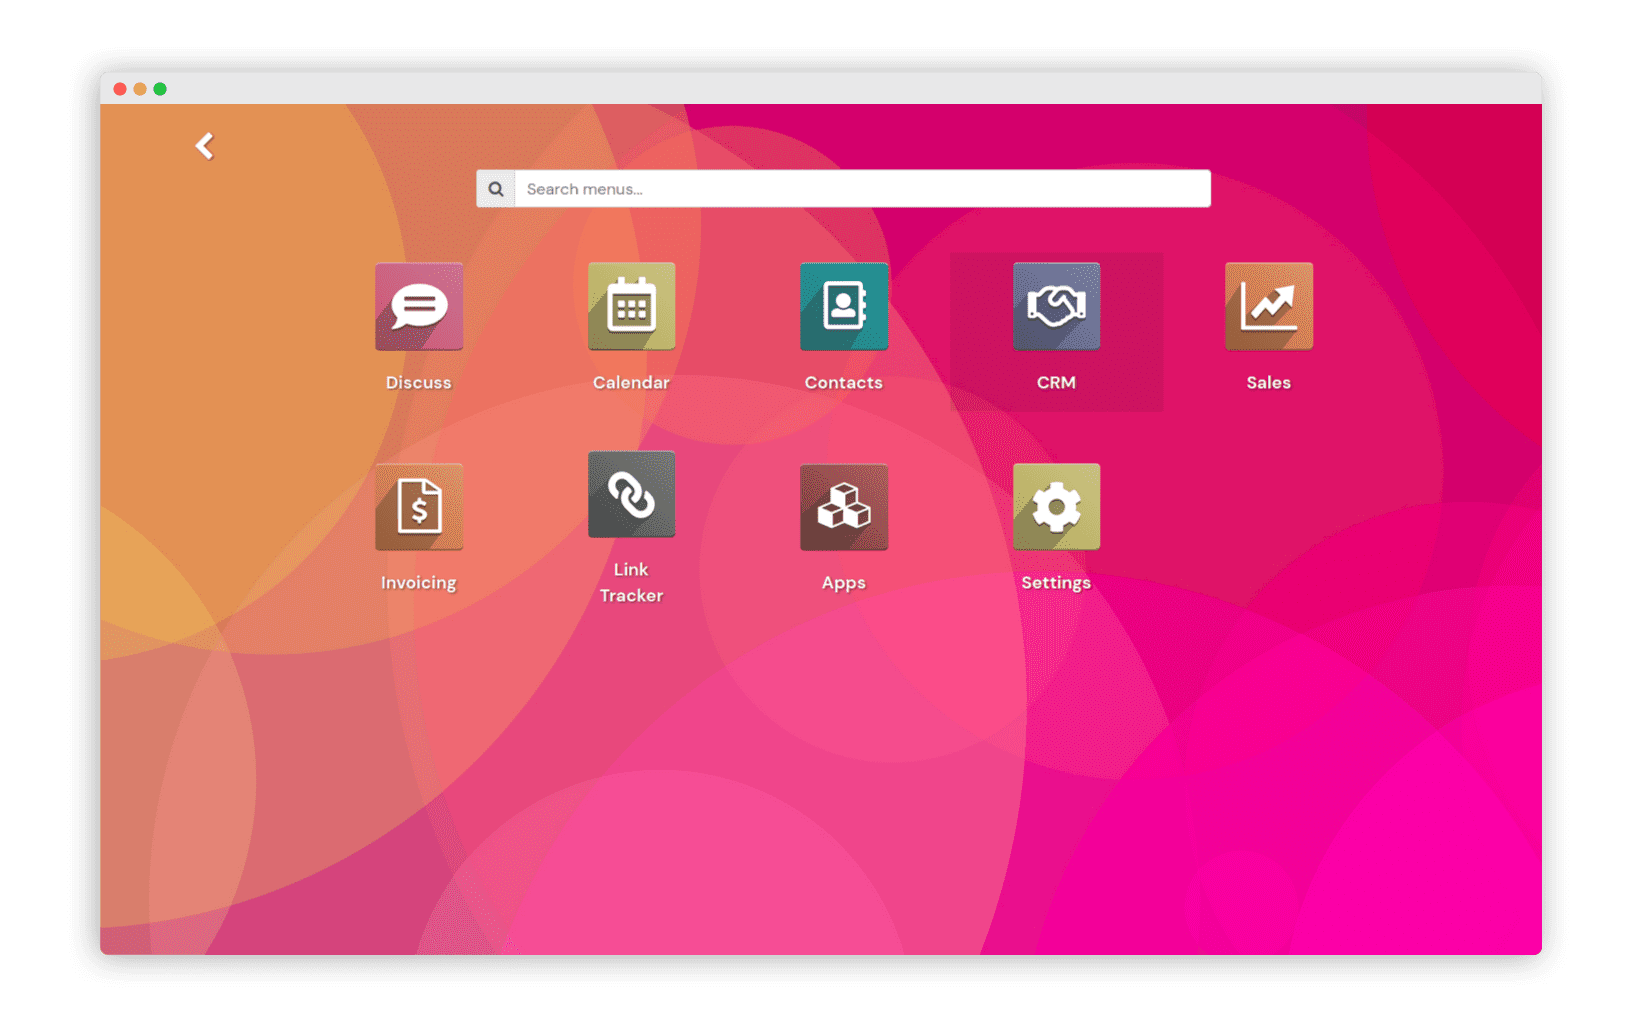Viewport: 1642px width, 1027px height.
Task: Select the CRM label text
Action: [x=1056, y=382]
